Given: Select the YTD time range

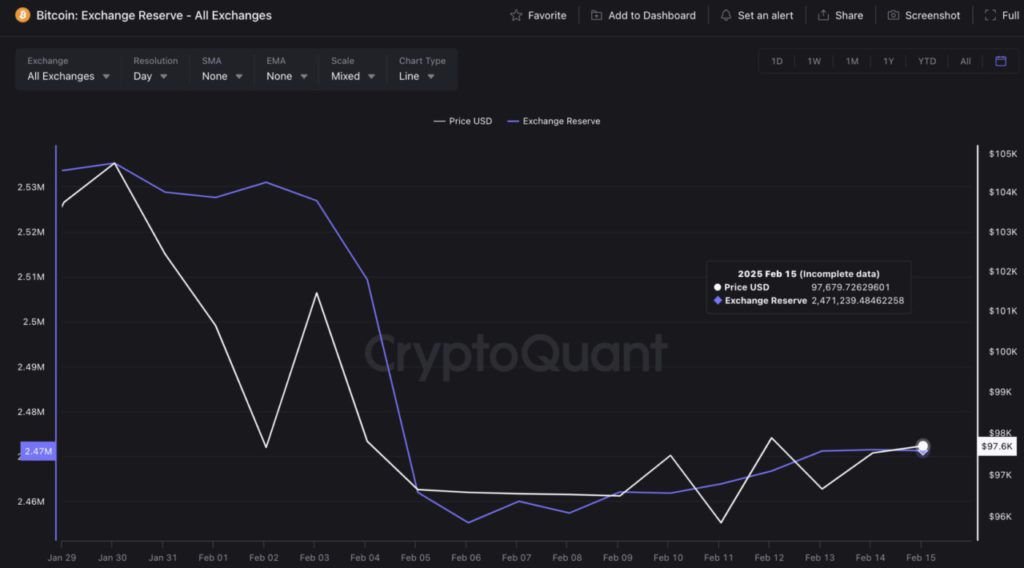Looking at the screenshot, I should tap(927, 61).
